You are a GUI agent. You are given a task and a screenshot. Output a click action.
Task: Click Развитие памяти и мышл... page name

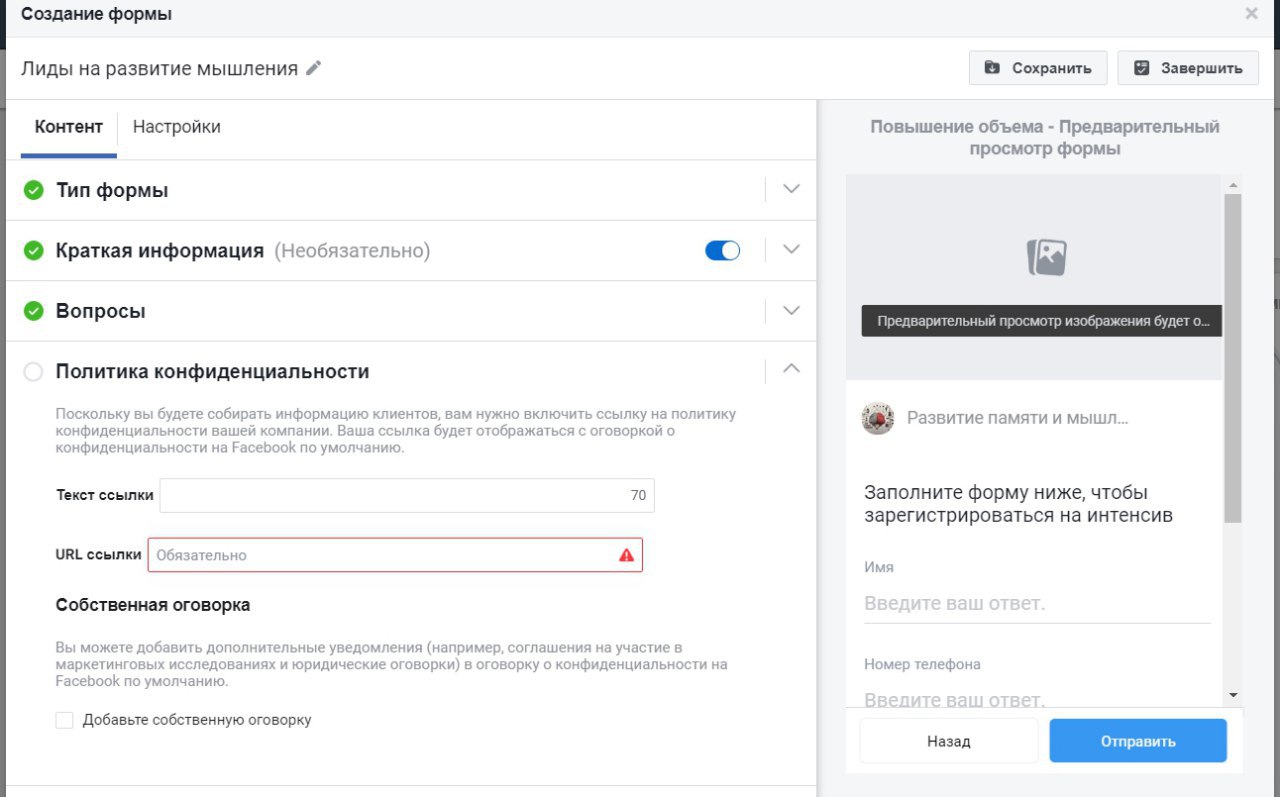point(1017,418)
